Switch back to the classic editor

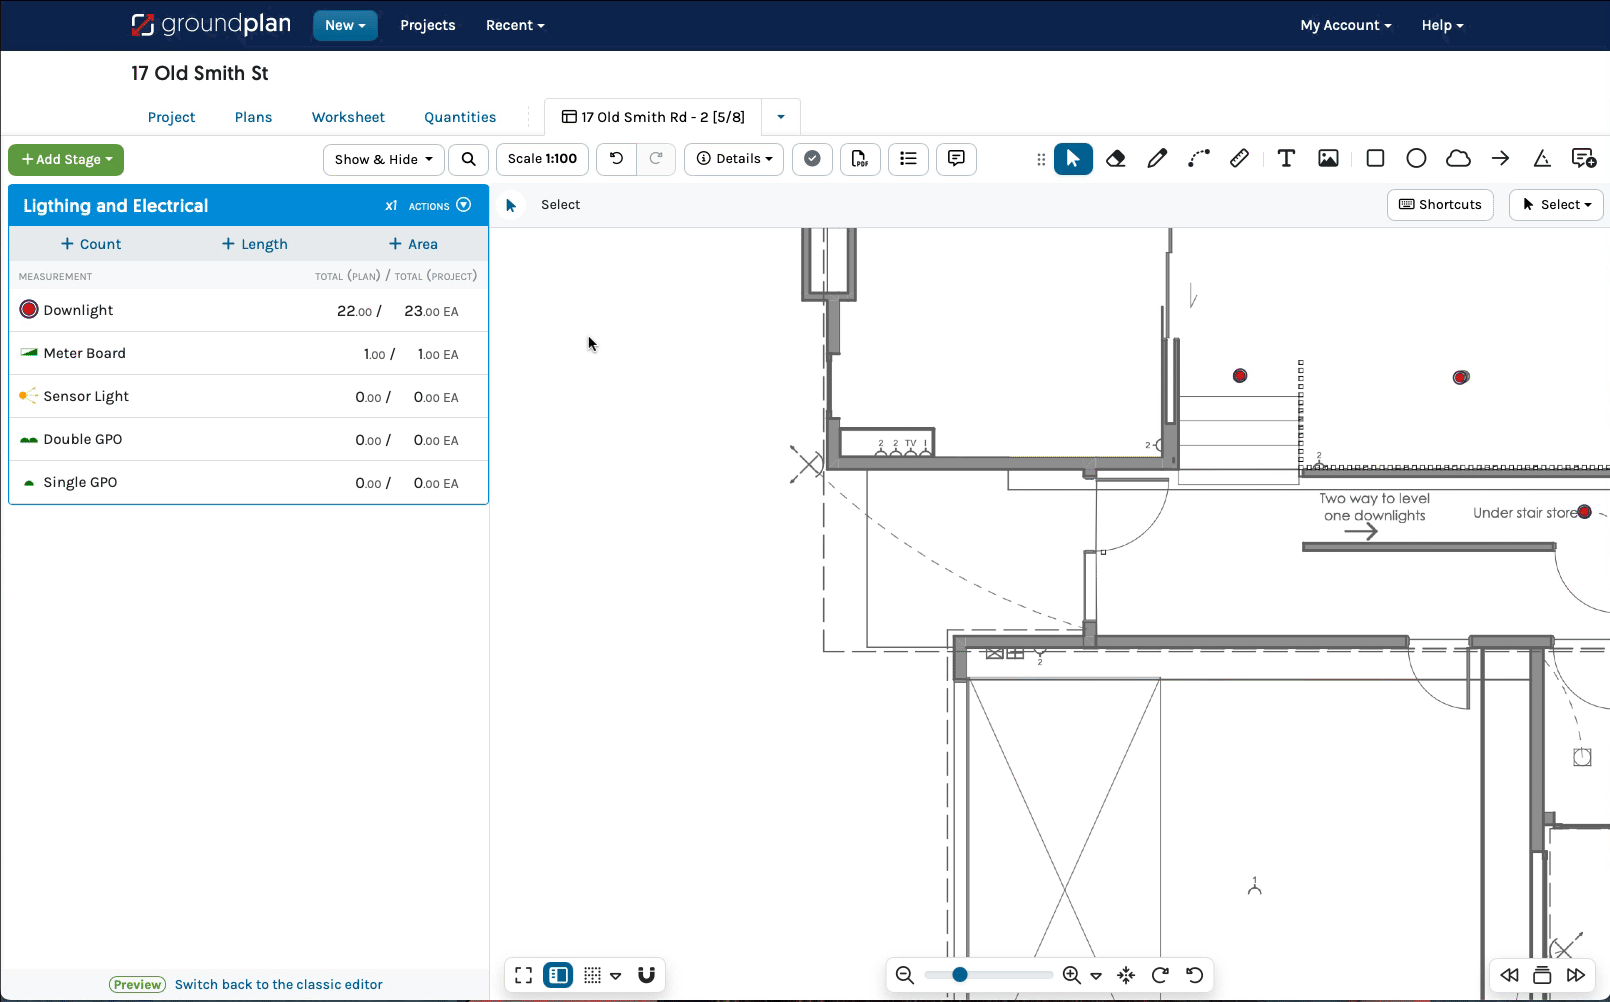[278, 984]
